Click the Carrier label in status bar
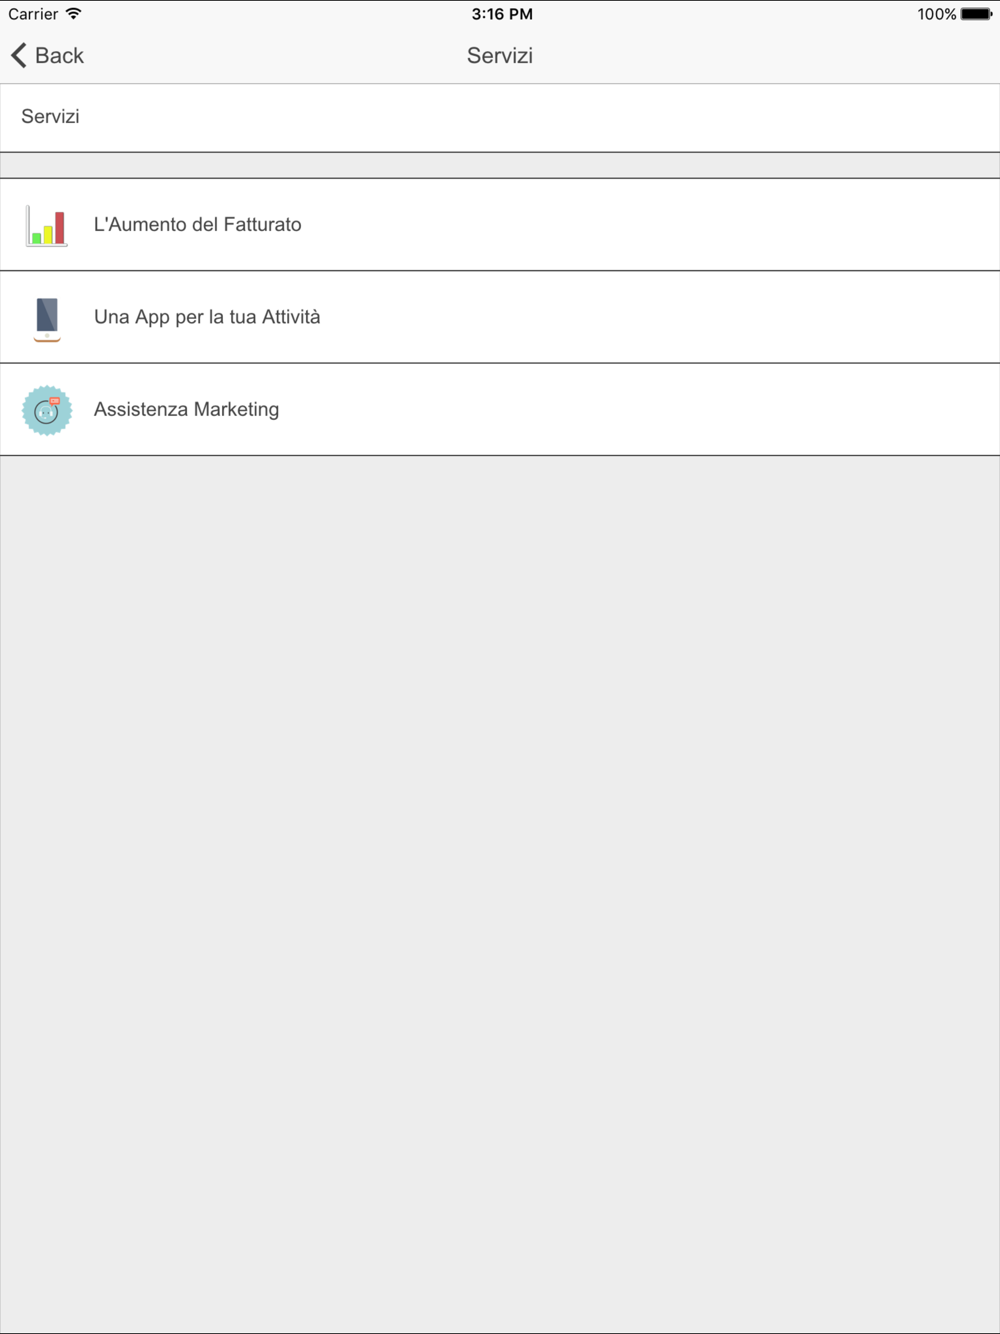This screenshot has height=1334, width=1000. click(33, 14)
